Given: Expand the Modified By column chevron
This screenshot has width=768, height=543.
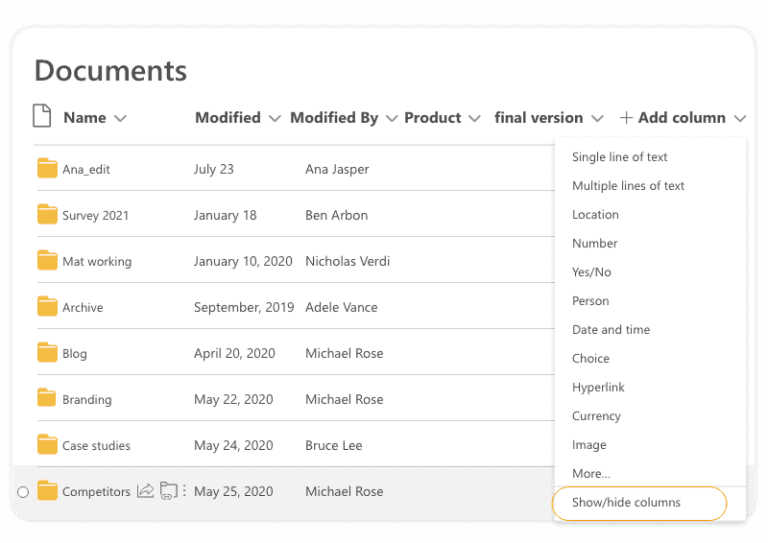Looking at the screenshot, I should click(x=391, y=118).
